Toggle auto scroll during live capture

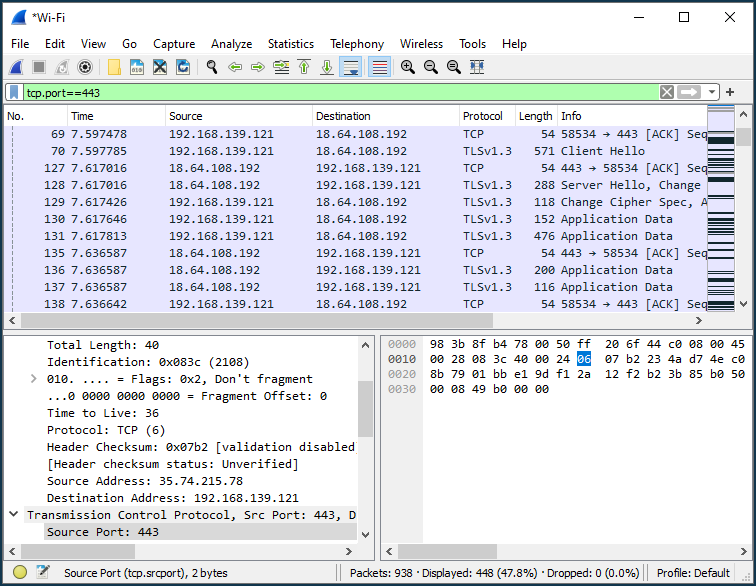tap(351, 67)
